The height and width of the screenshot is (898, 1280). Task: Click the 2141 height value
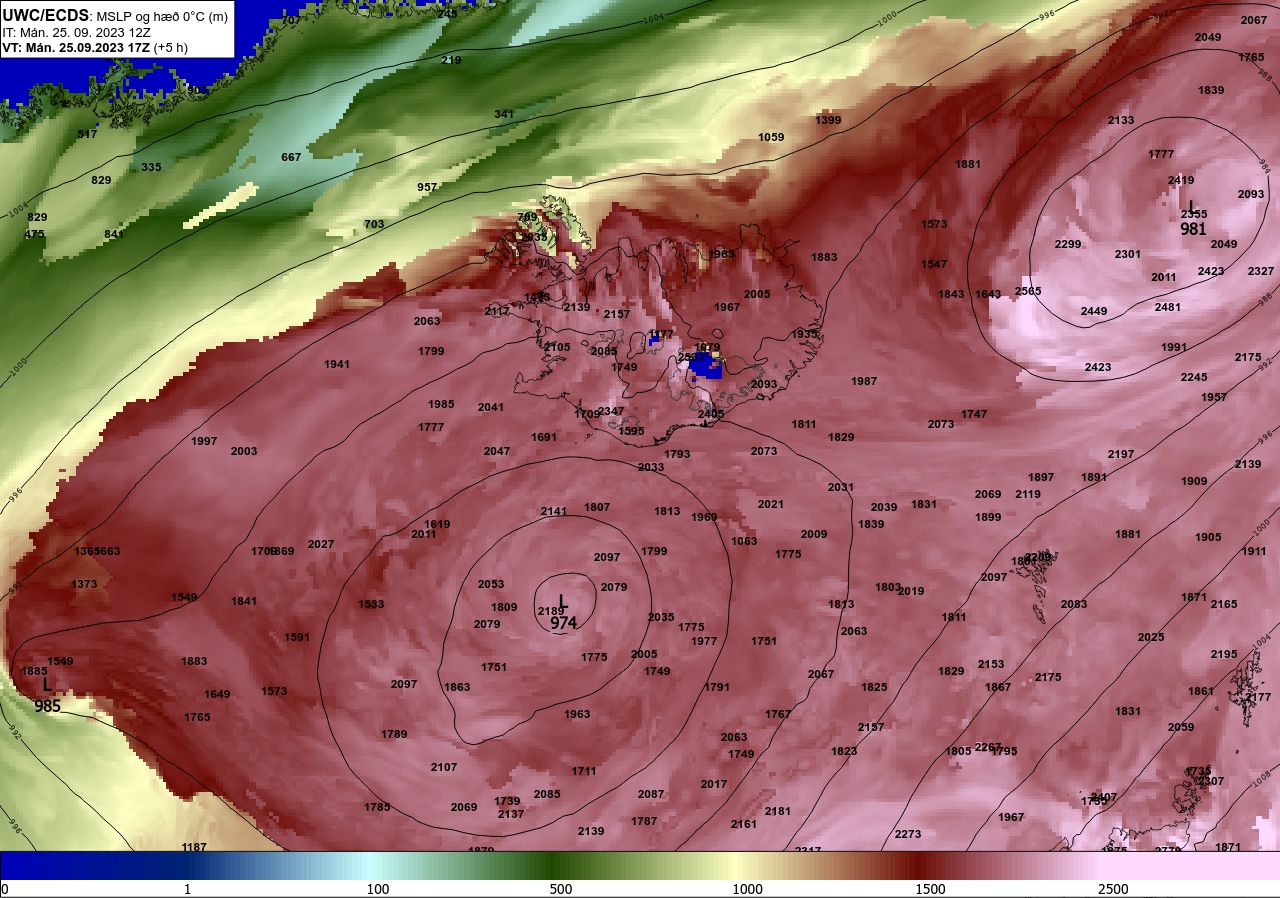click(554, 511)
